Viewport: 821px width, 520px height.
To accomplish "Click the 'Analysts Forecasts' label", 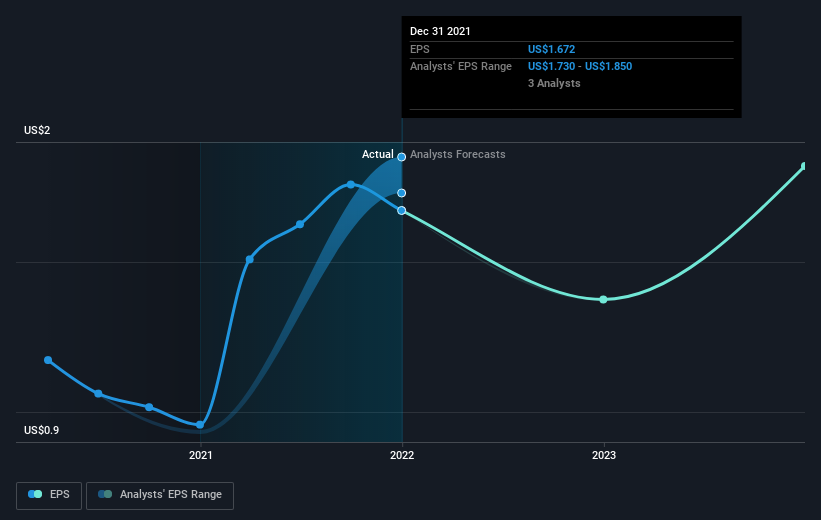I will click(x=458, y=154).
